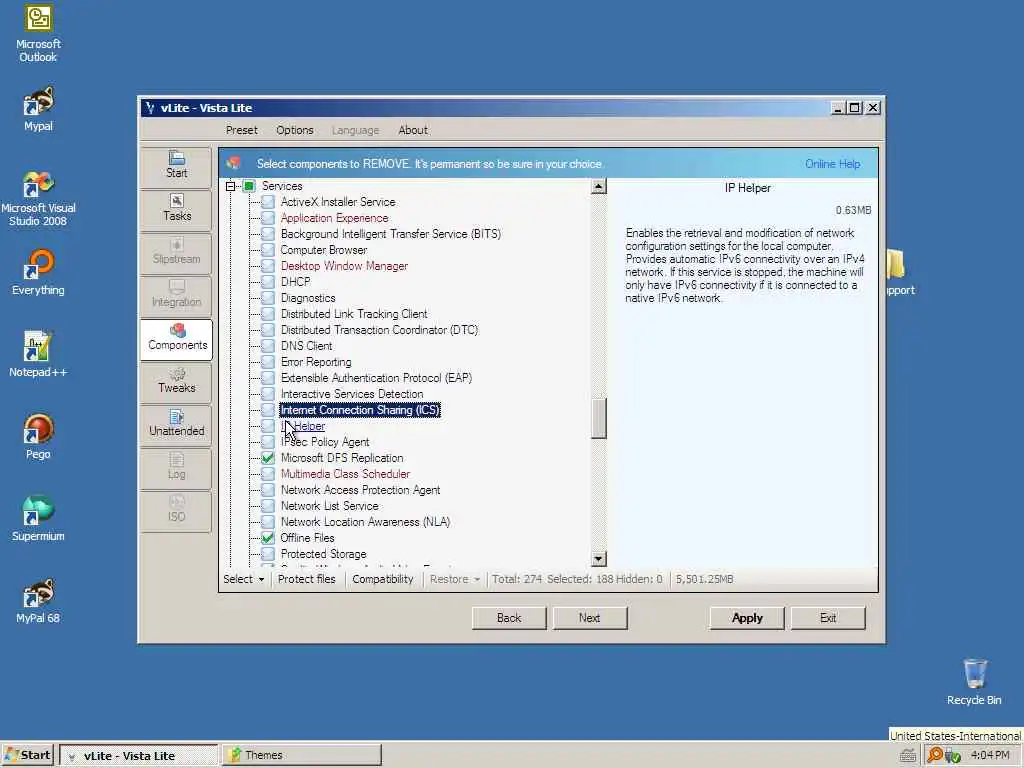Image resolution: width=1024 pixels, height=768 pixels.
Task: Open the Pego desktop icon
Action: pos(38,436)
